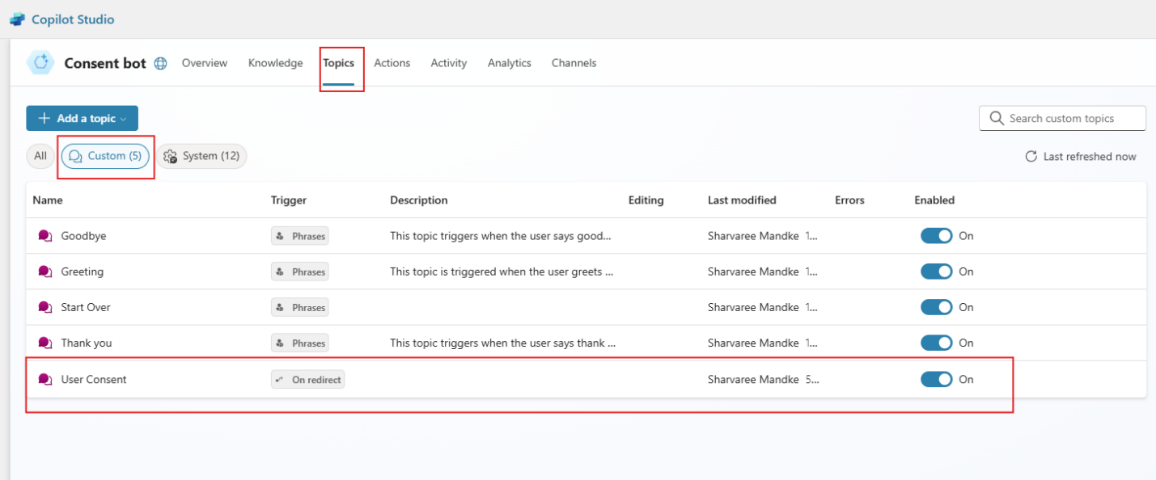The height and width of the screenshot is (480, 1156).
Task: Expand the Add a topic dropdown chevron
Action: [x=123, y=119]
